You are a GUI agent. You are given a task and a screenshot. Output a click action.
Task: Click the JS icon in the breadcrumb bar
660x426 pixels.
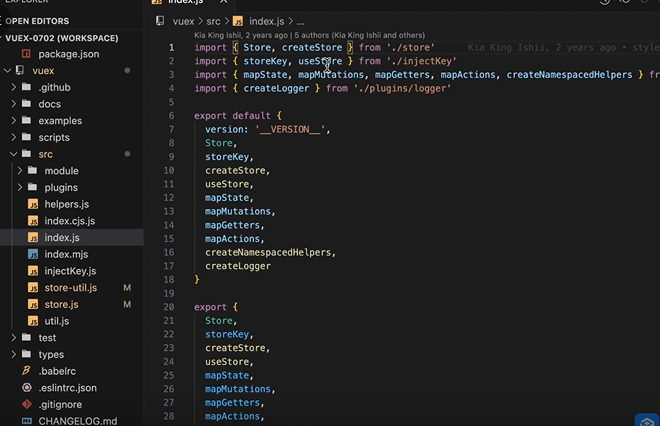tap(238, 21)
